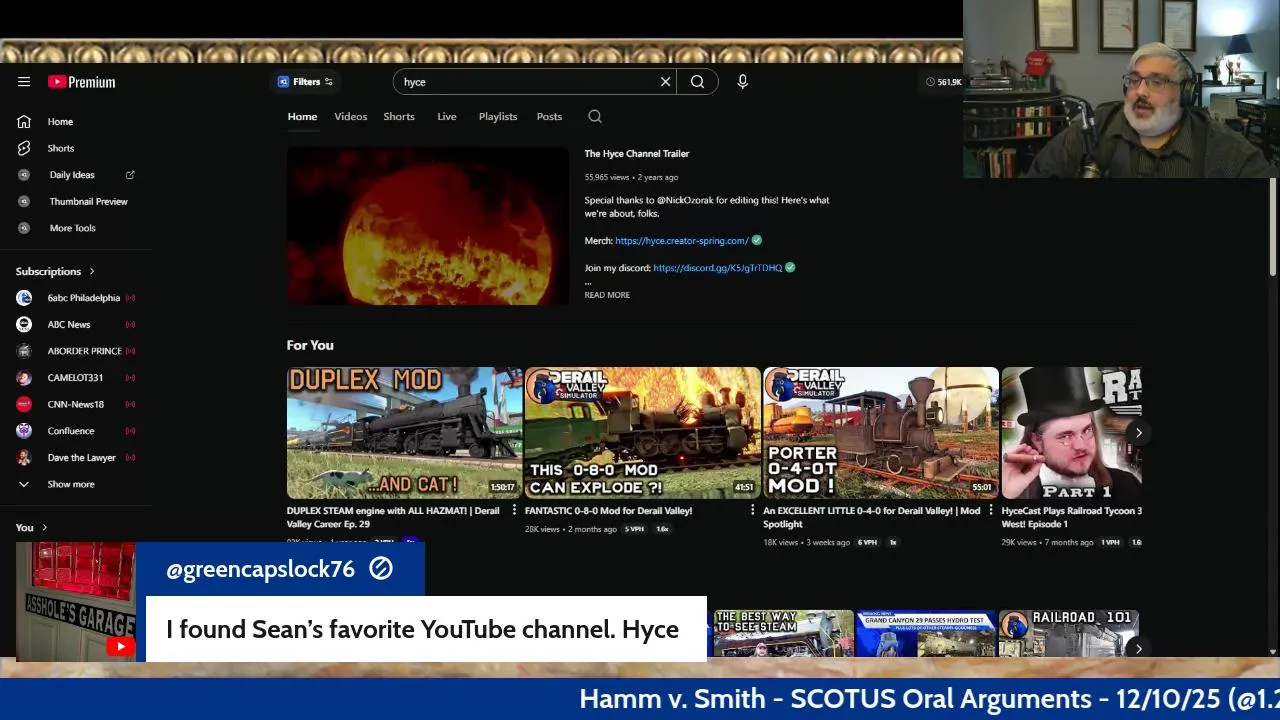Expand the Subscriptions section
1280x720 pixels.
coord(55,271)
